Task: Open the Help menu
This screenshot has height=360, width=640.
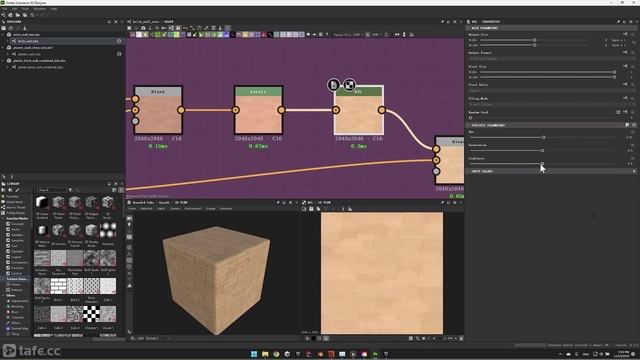Action: [x=54, y=9]
